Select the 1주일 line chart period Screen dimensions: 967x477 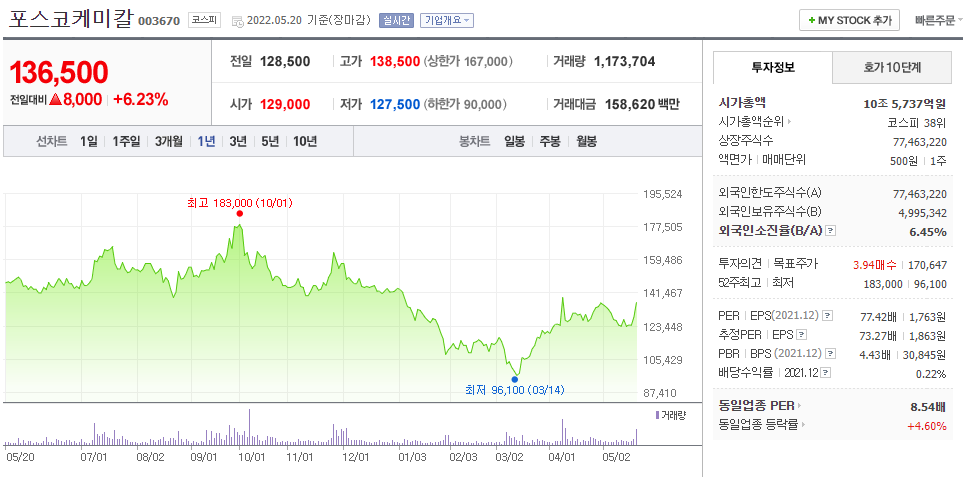click(x=126, y=141)
